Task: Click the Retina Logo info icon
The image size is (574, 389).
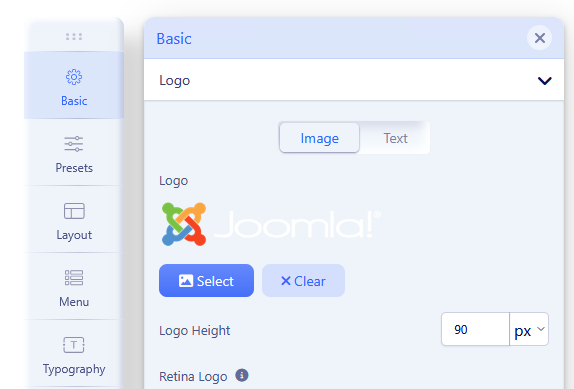Action: pos(242,375)
